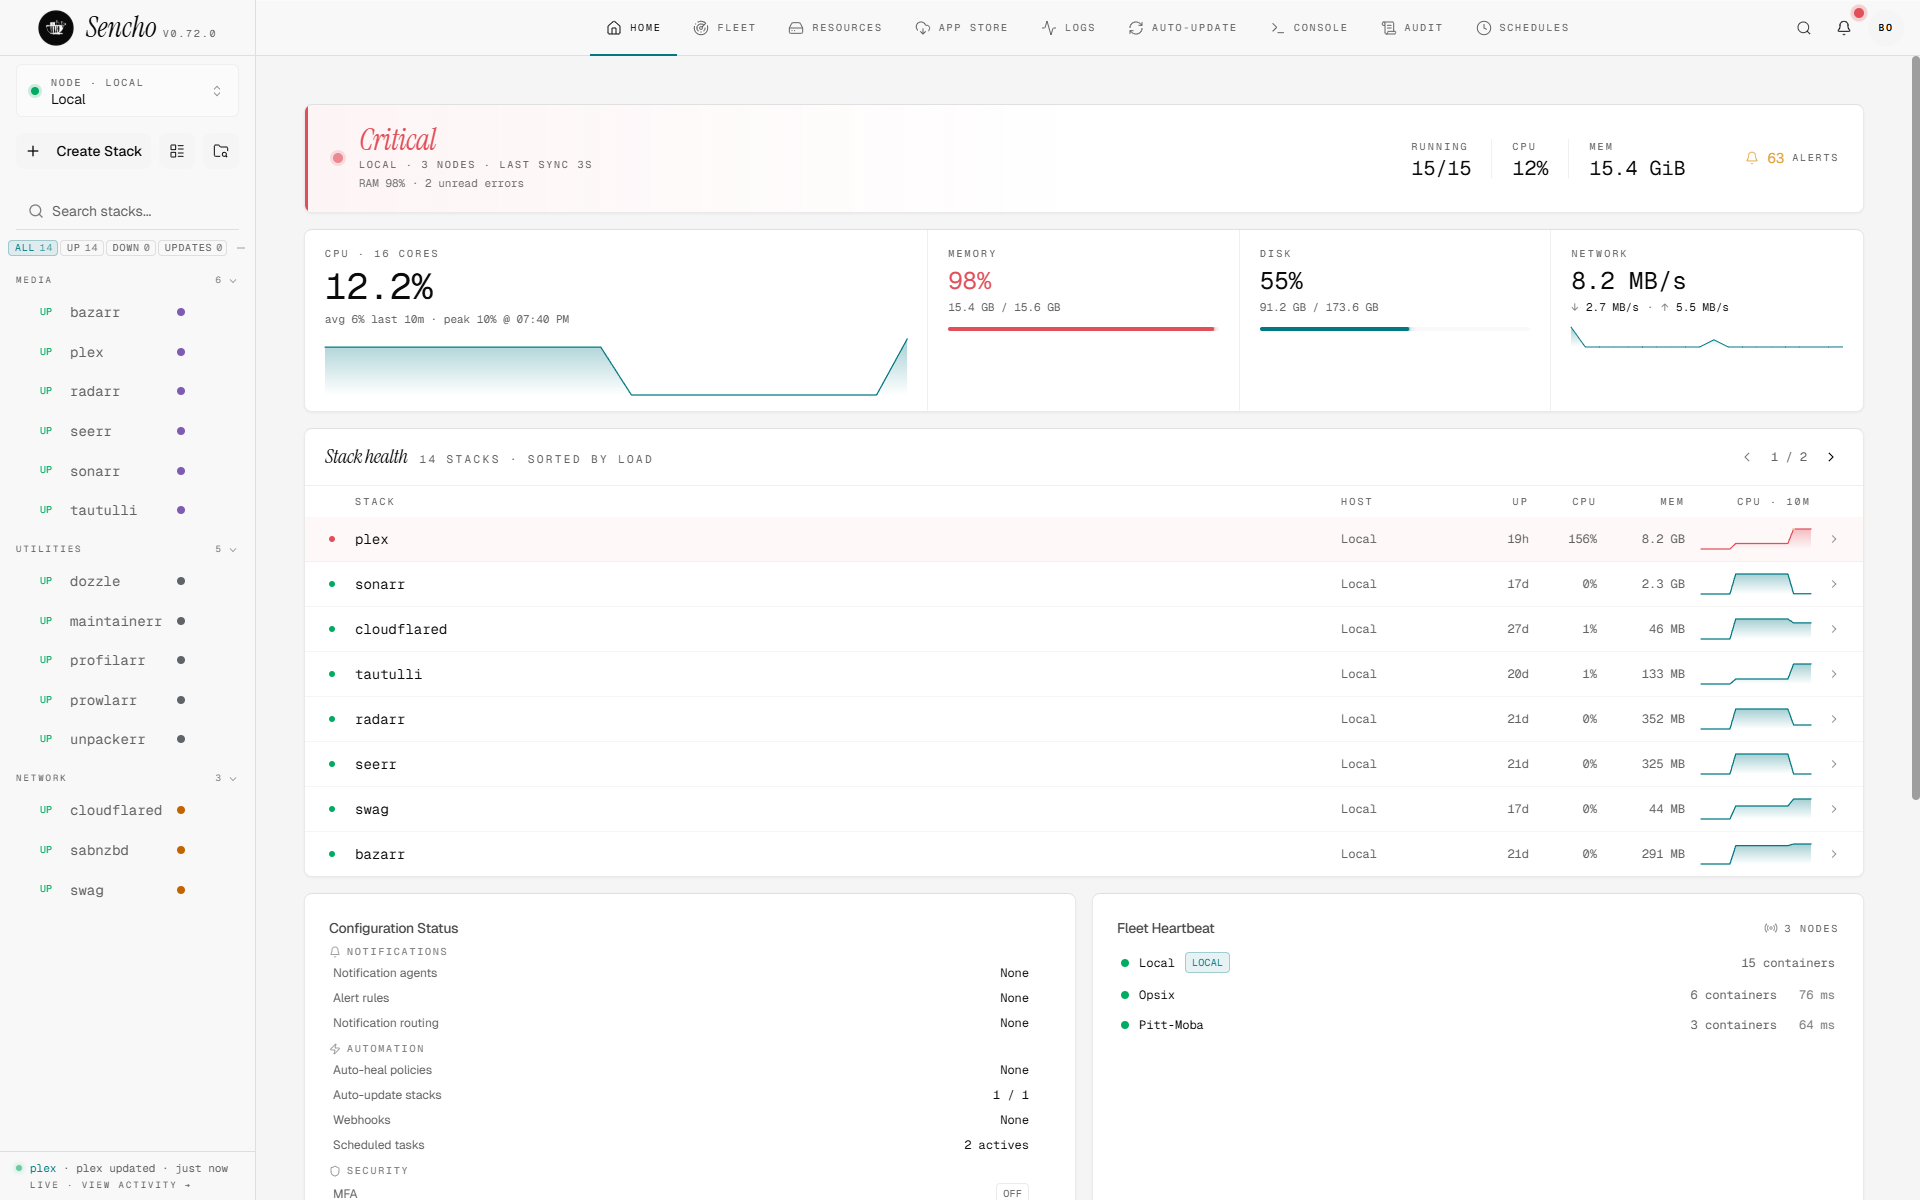Click the orange status dot next to cloudflared

[x=181, y=810]
